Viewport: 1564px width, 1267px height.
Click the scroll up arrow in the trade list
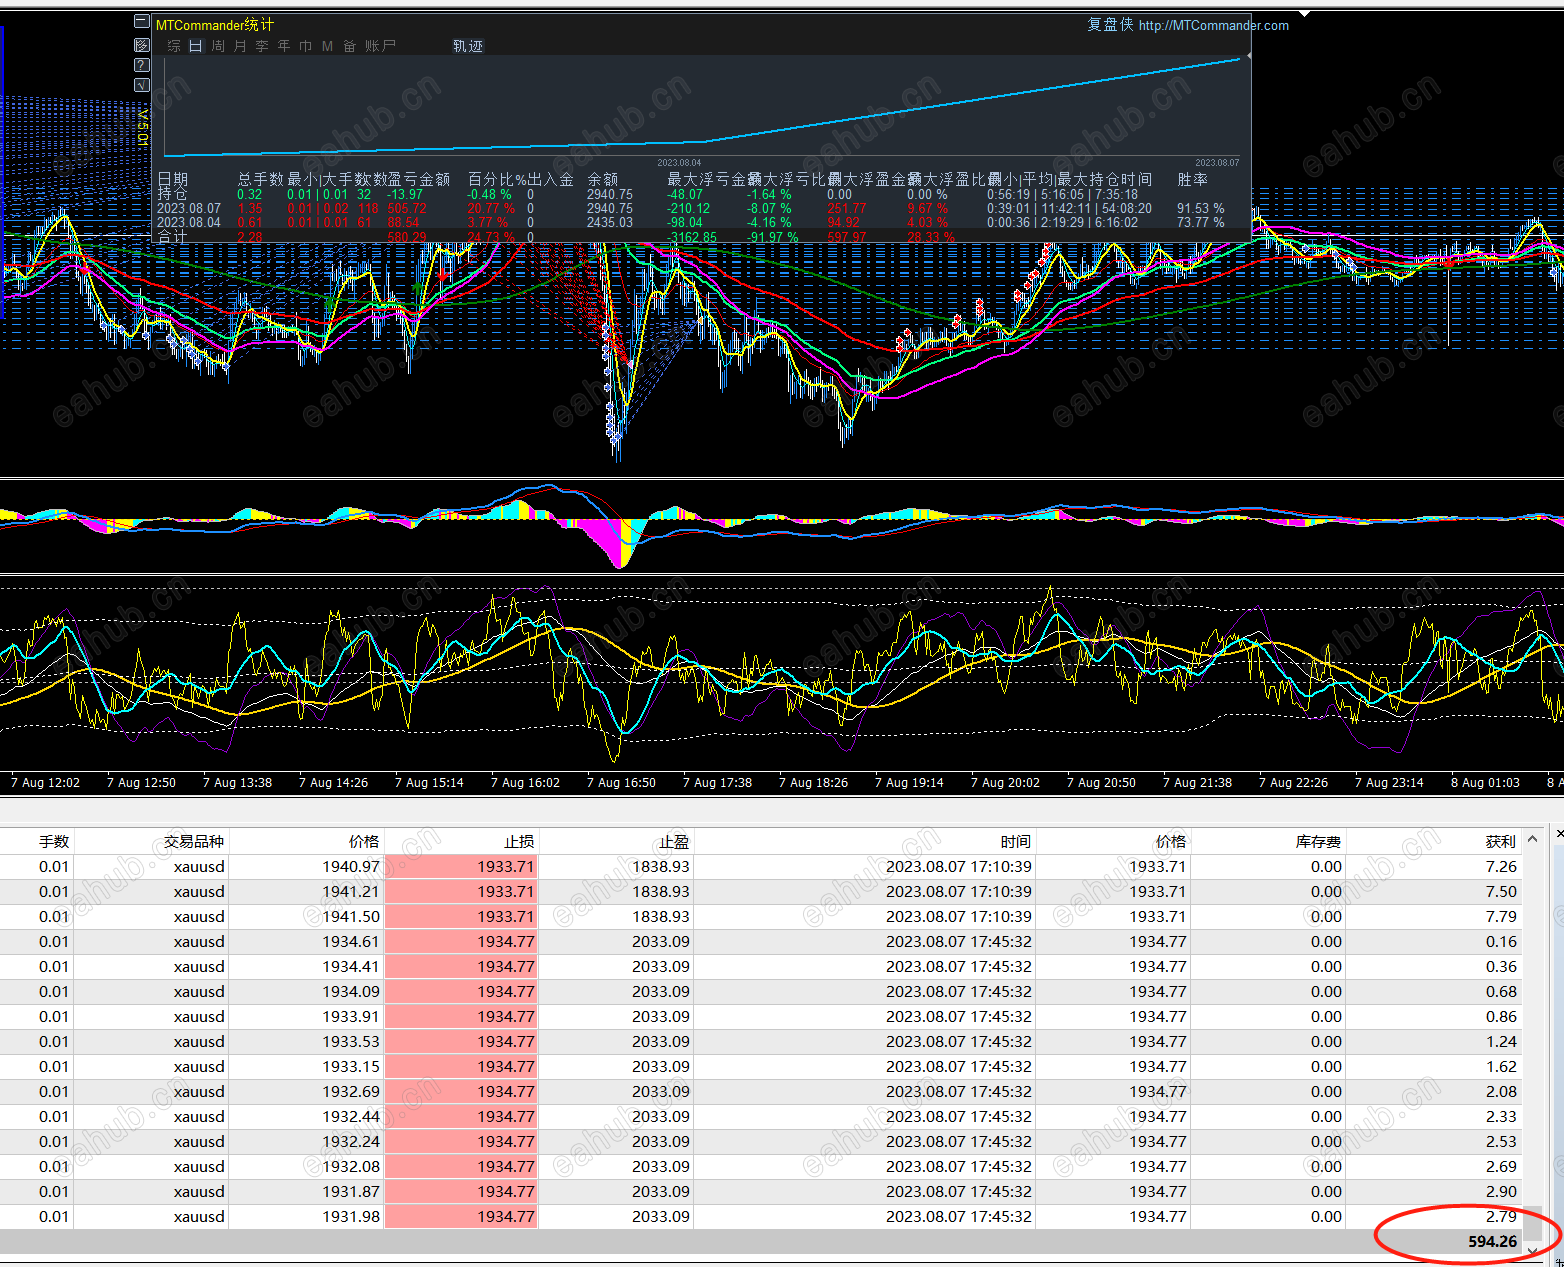(x=1532, y=840)
